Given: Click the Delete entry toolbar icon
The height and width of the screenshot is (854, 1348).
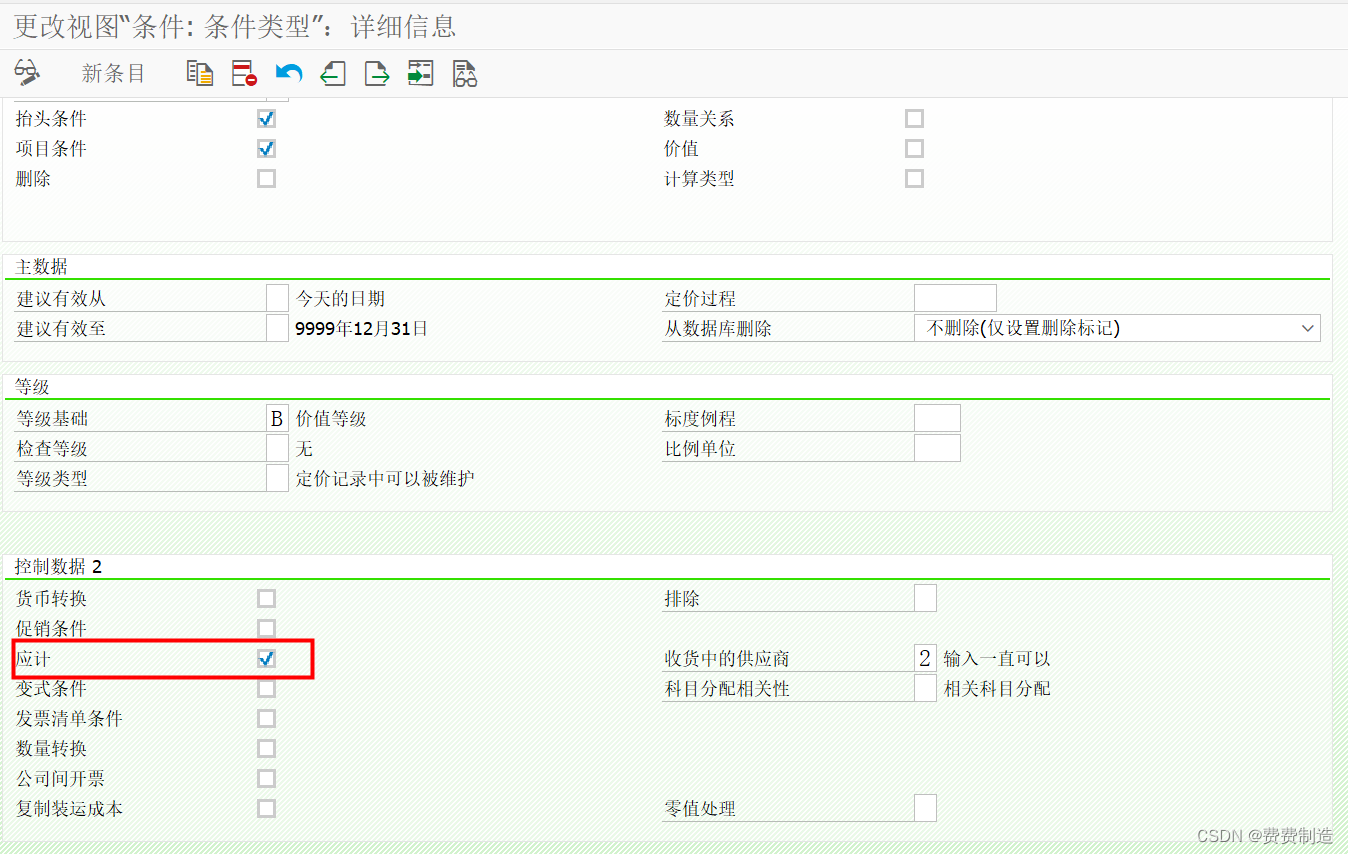Looking at the screenshot, I should click(244, 73).
